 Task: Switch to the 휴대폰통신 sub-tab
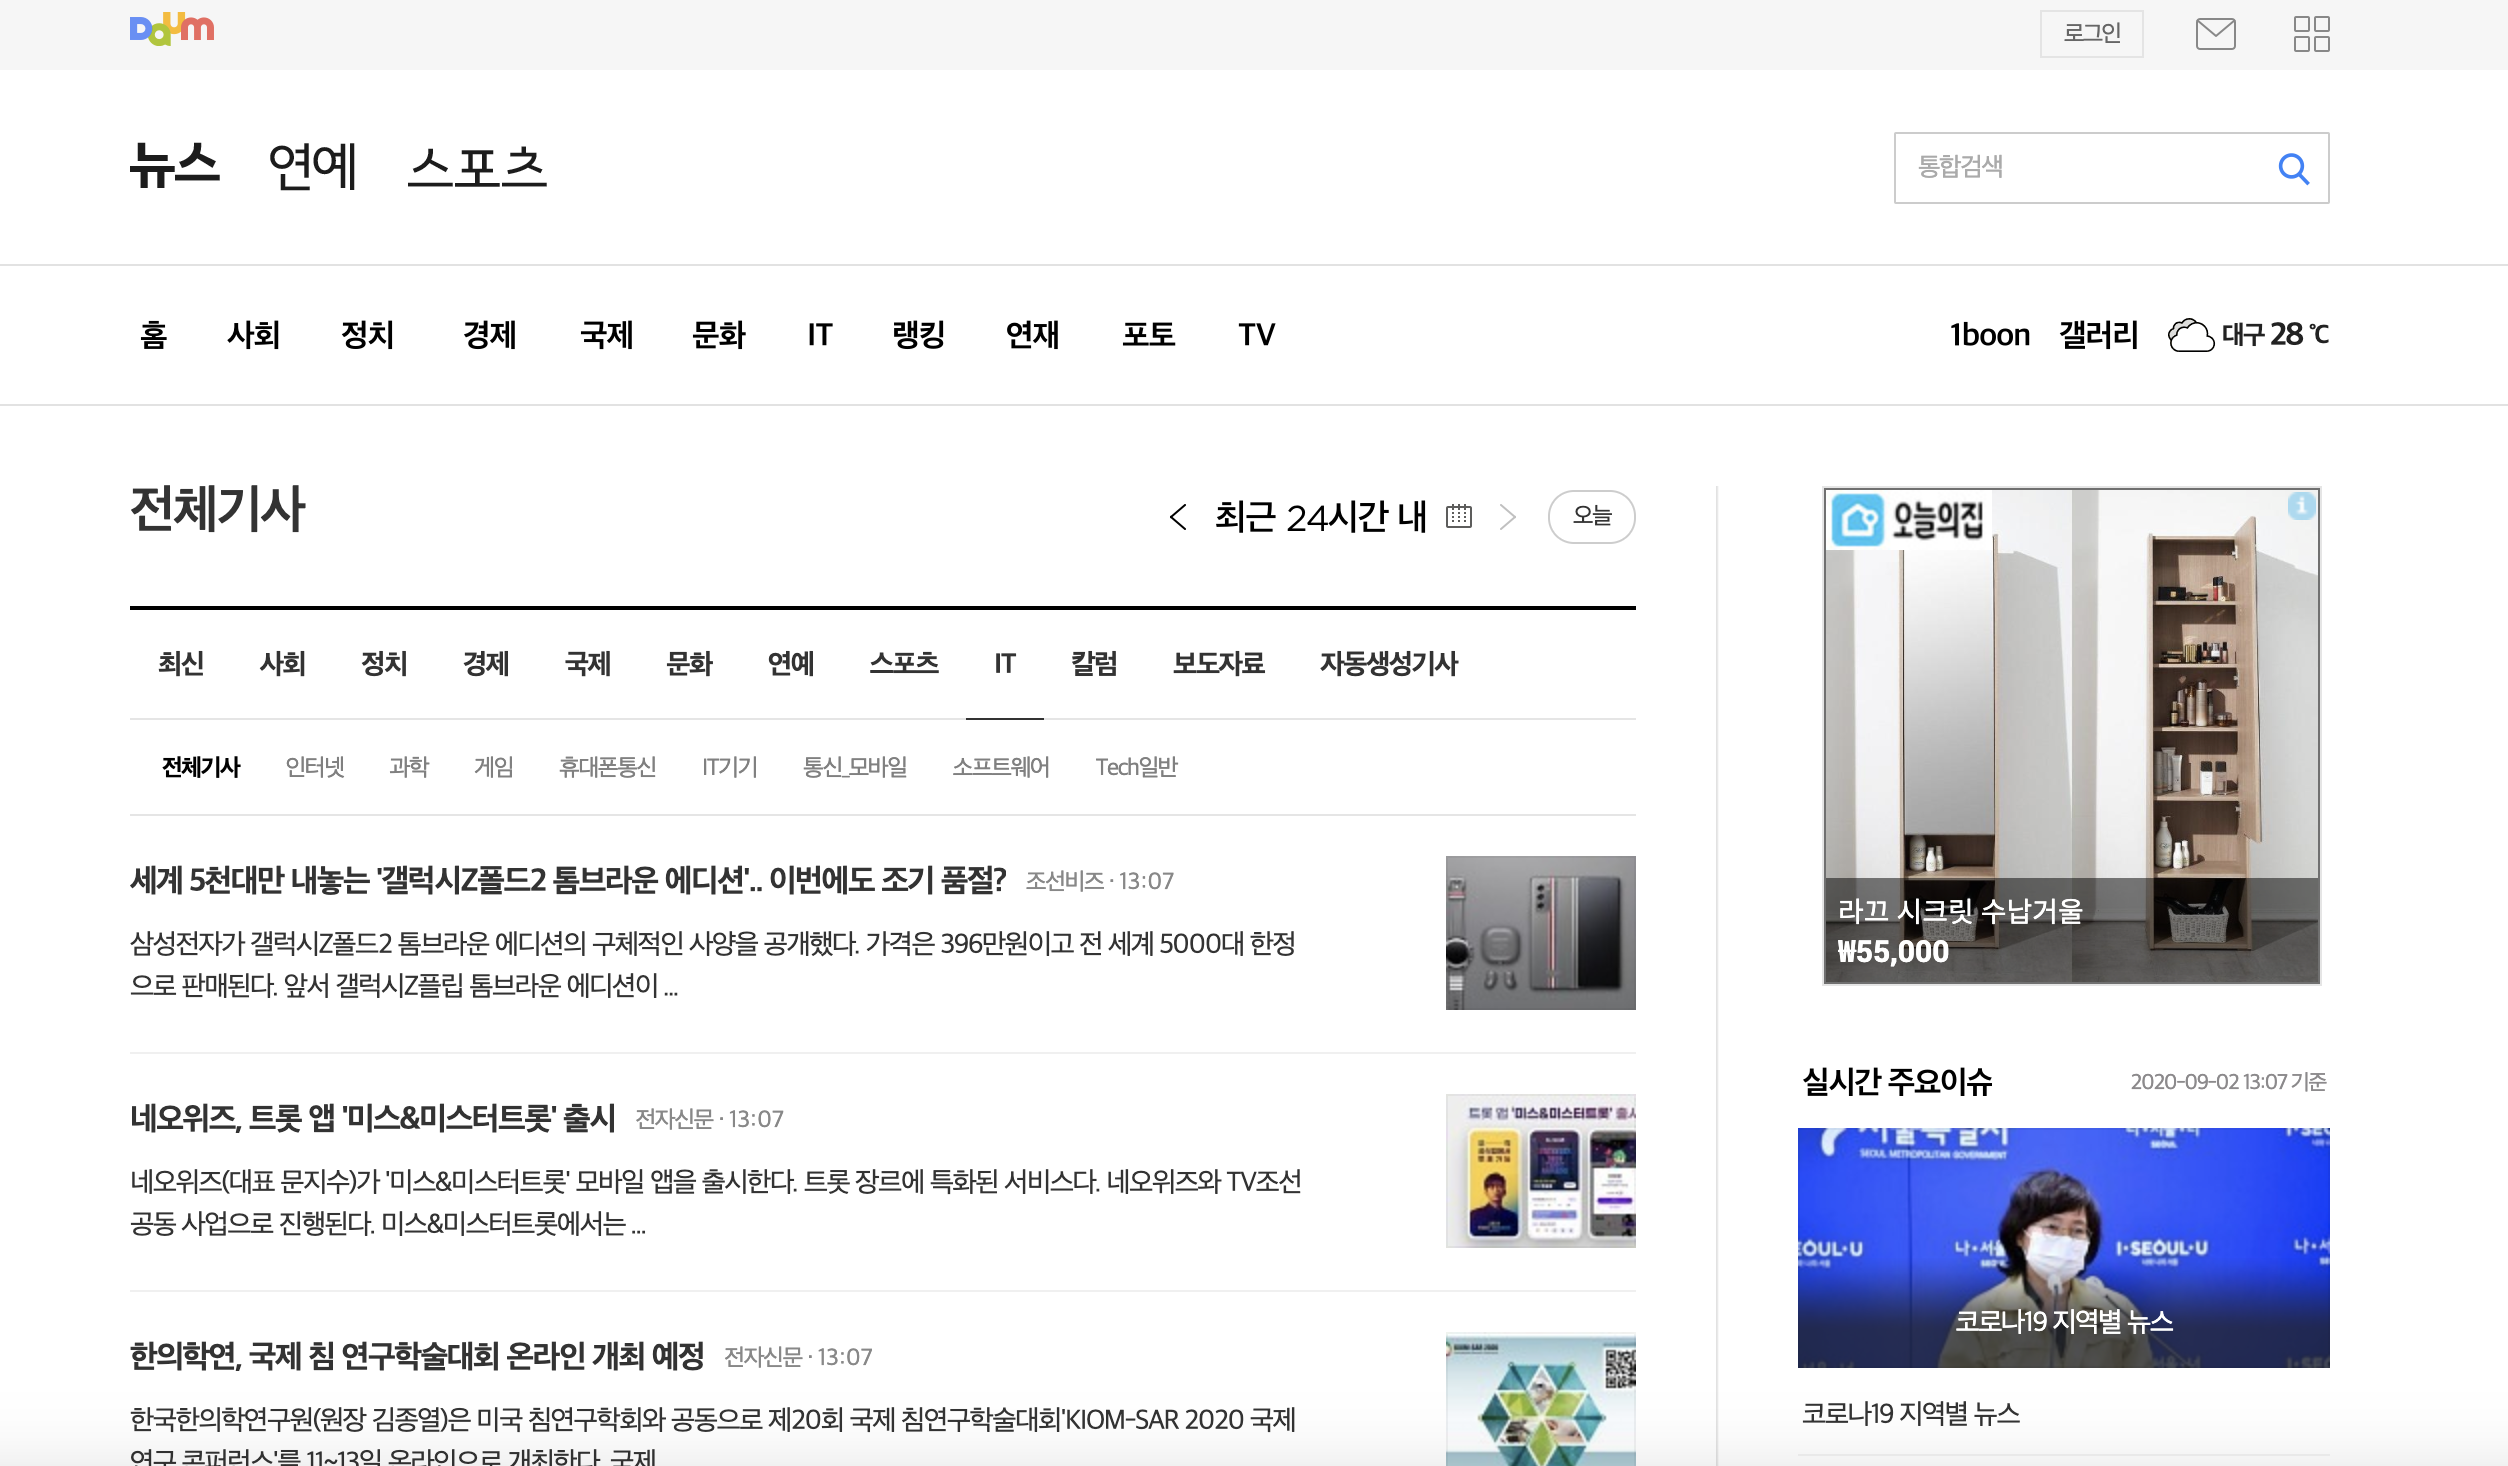pyautogui.click(x=607, y=767)
